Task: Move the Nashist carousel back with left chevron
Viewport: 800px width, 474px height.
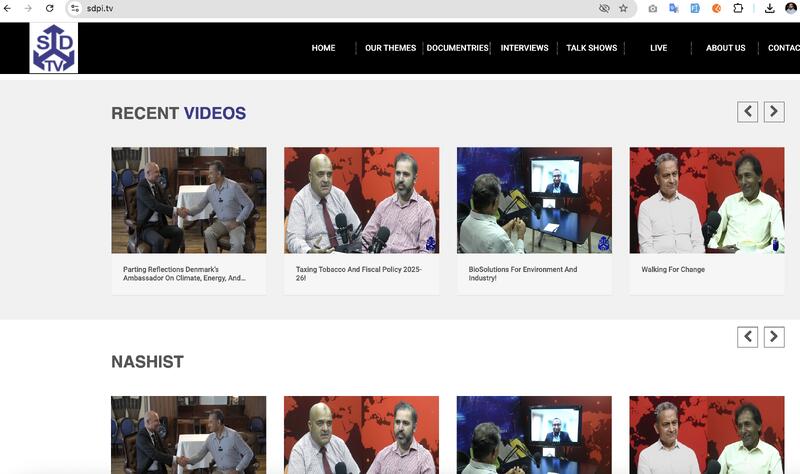Action: (747, 337)
